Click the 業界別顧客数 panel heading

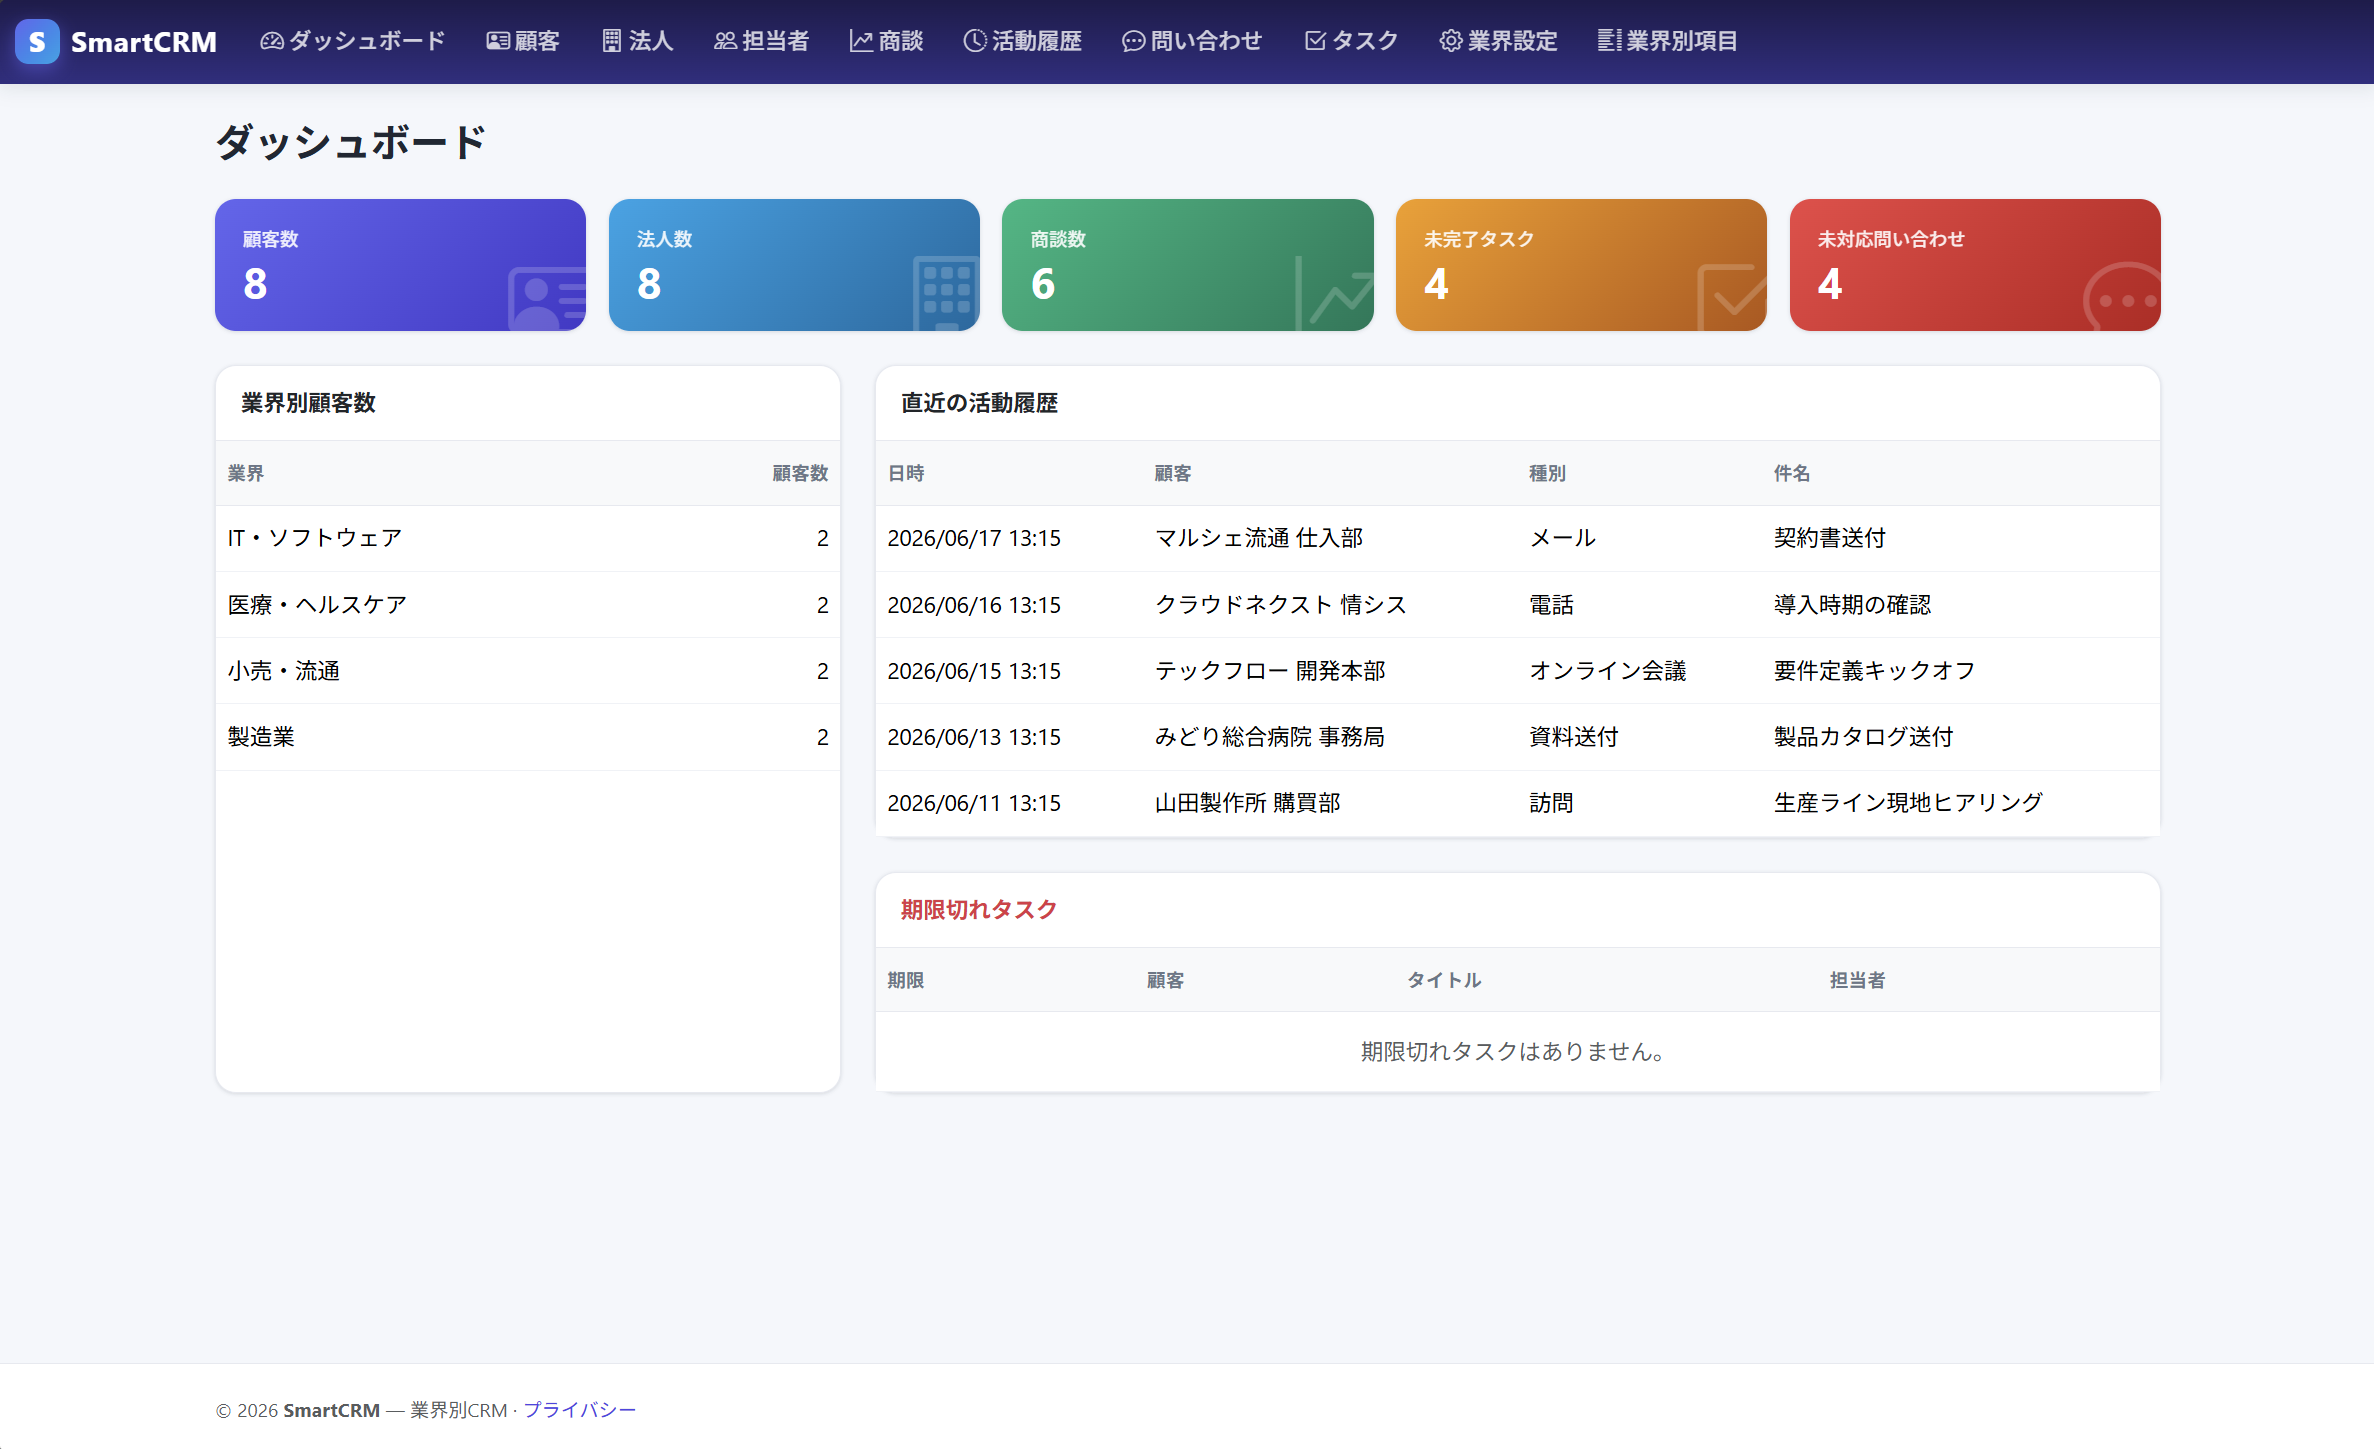pyautogui.click(x=308, y=403)
